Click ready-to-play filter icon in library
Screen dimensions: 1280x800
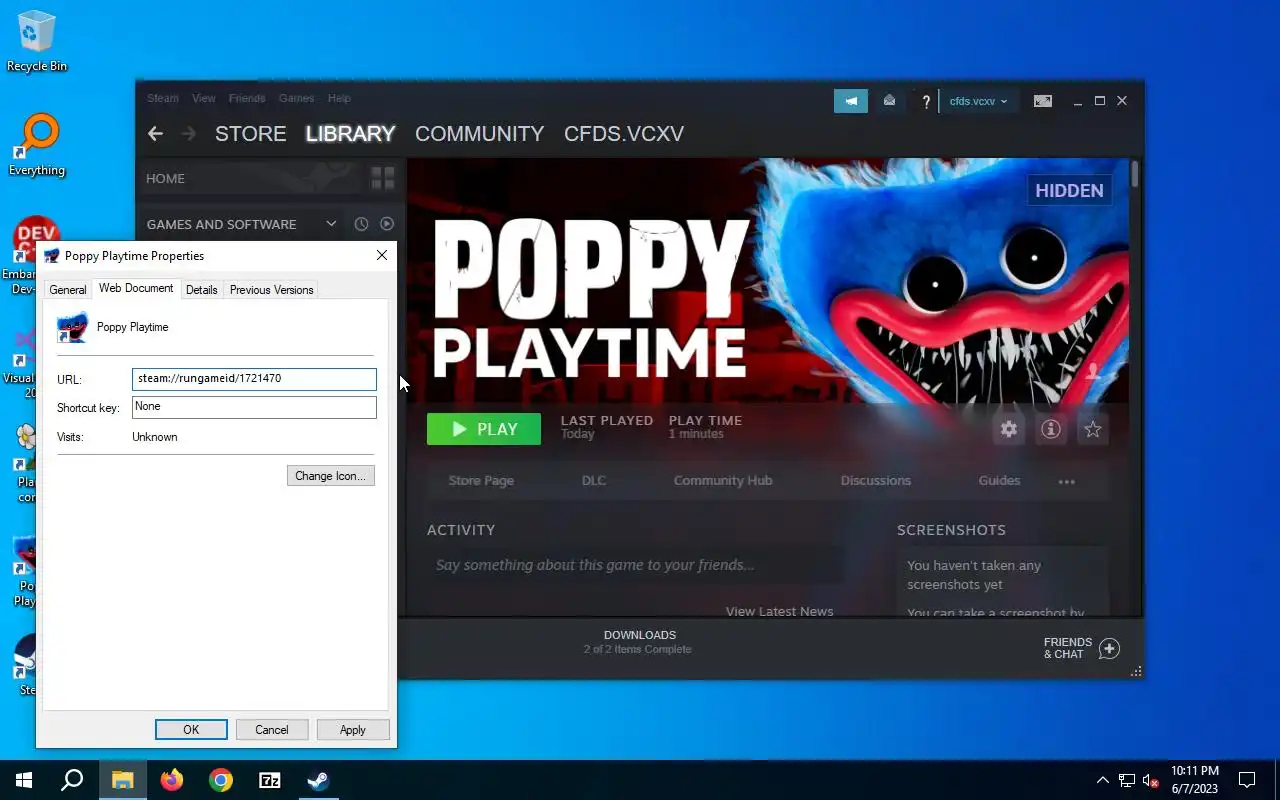click(387, 224)
